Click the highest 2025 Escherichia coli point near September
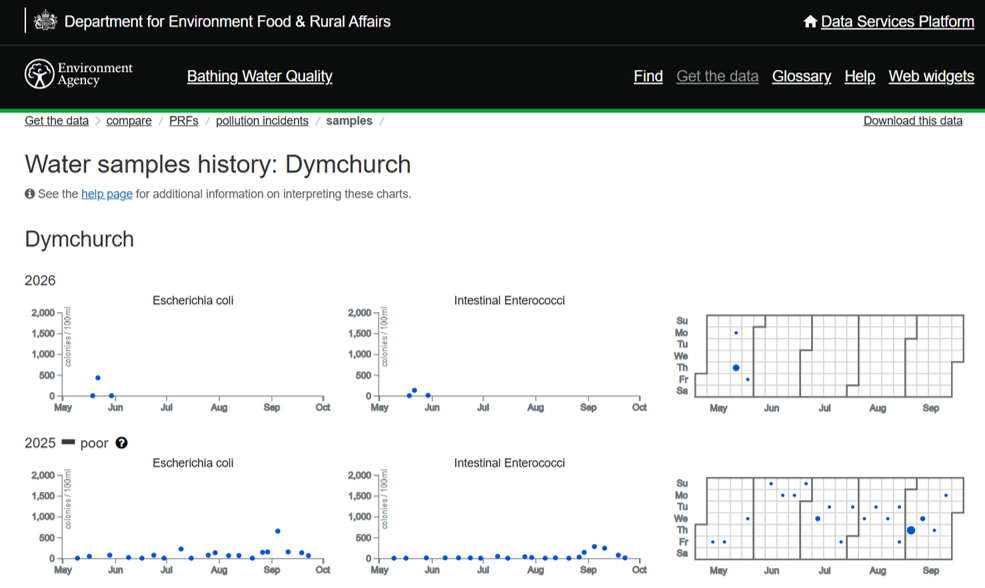Viewport: 985px width, 588px height. [278, 531]
